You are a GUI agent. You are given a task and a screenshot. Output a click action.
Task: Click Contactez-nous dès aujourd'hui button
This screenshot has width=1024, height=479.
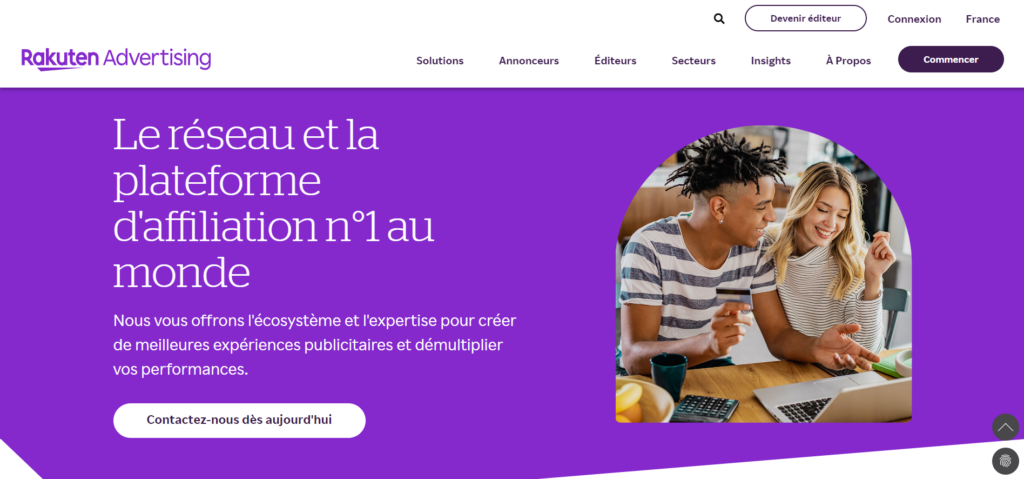[x=239, y=420]
